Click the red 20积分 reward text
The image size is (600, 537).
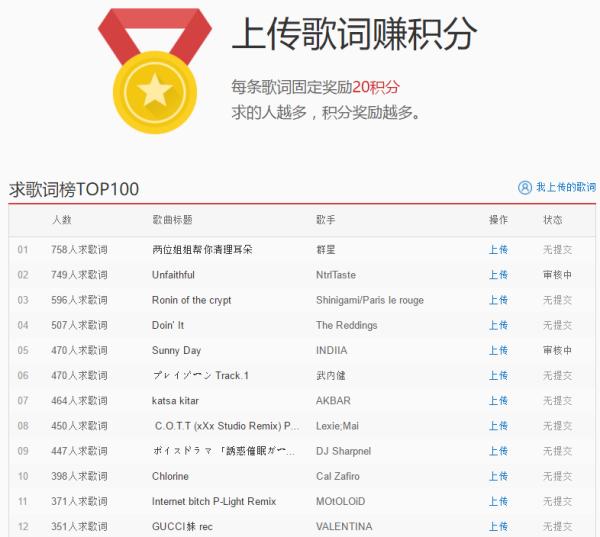pos(375,87)
